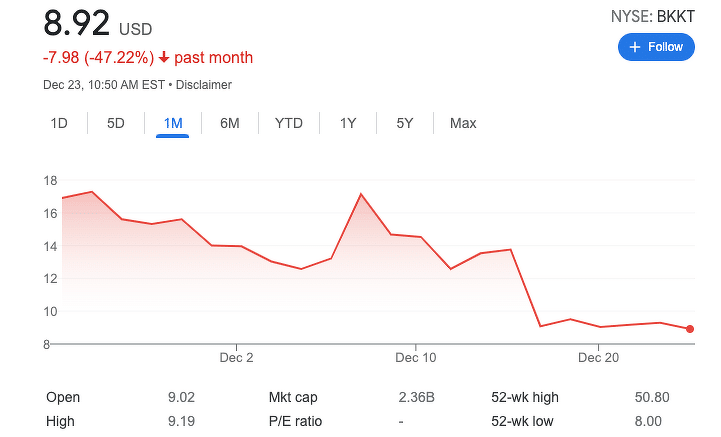Click the Dec 2 axis marker
This screenshot has height=437, width=721.
click(236, 357)
